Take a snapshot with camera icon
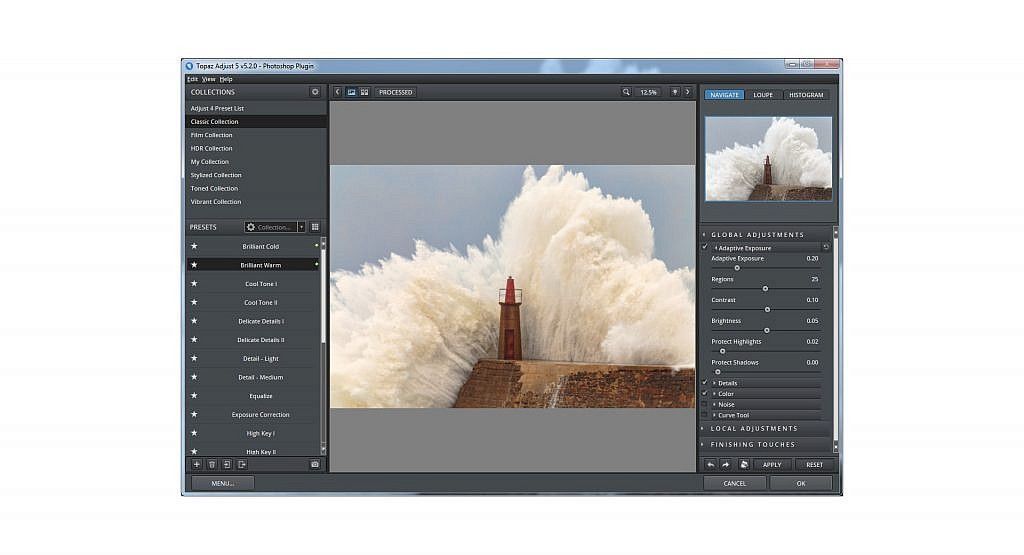The image size is (1024, 555). click(x=315, y=464)
